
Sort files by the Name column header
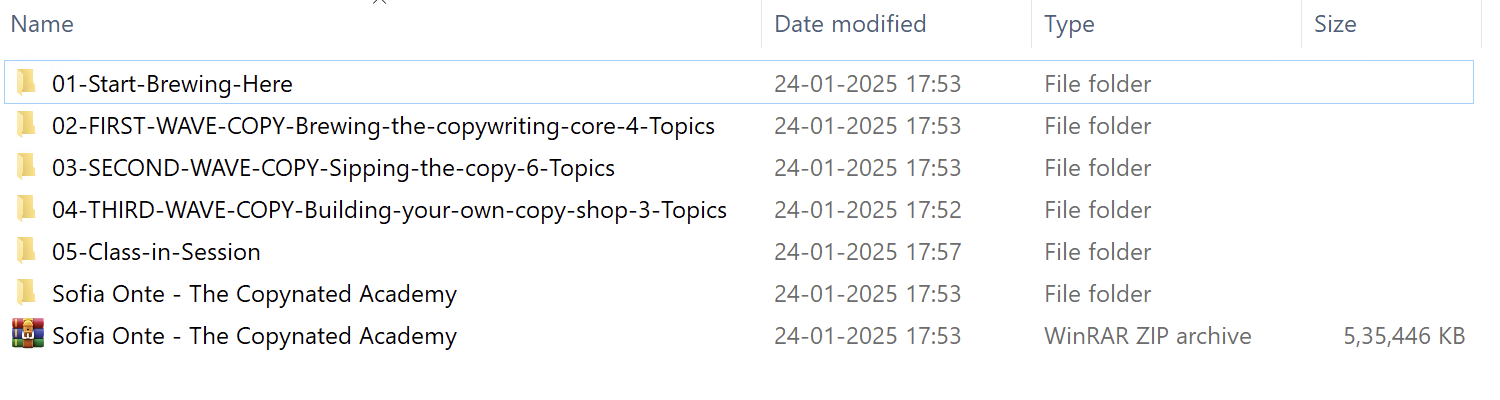pyautogui.click(x=42, y=24)
